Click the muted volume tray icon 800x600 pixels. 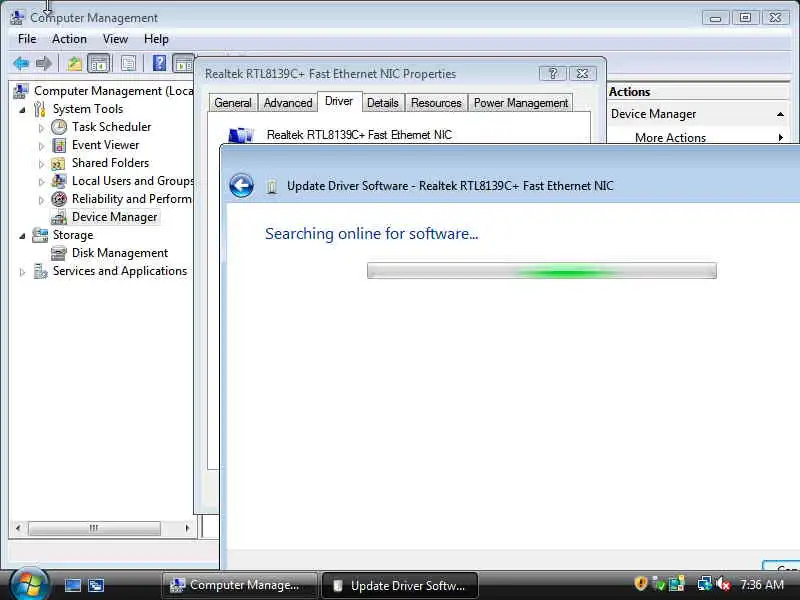[723, 584]
